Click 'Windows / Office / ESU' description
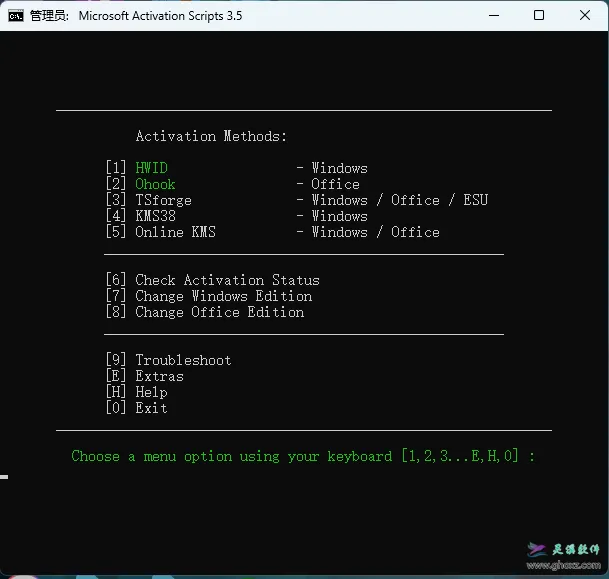The width and height of the screenshot is (609, 579). tap(400, 200)
